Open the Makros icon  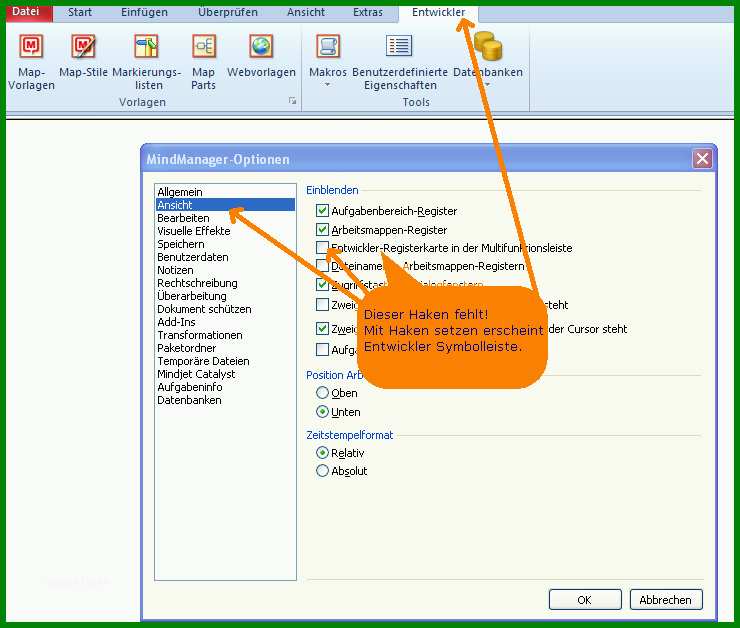[x=328, y=46]
